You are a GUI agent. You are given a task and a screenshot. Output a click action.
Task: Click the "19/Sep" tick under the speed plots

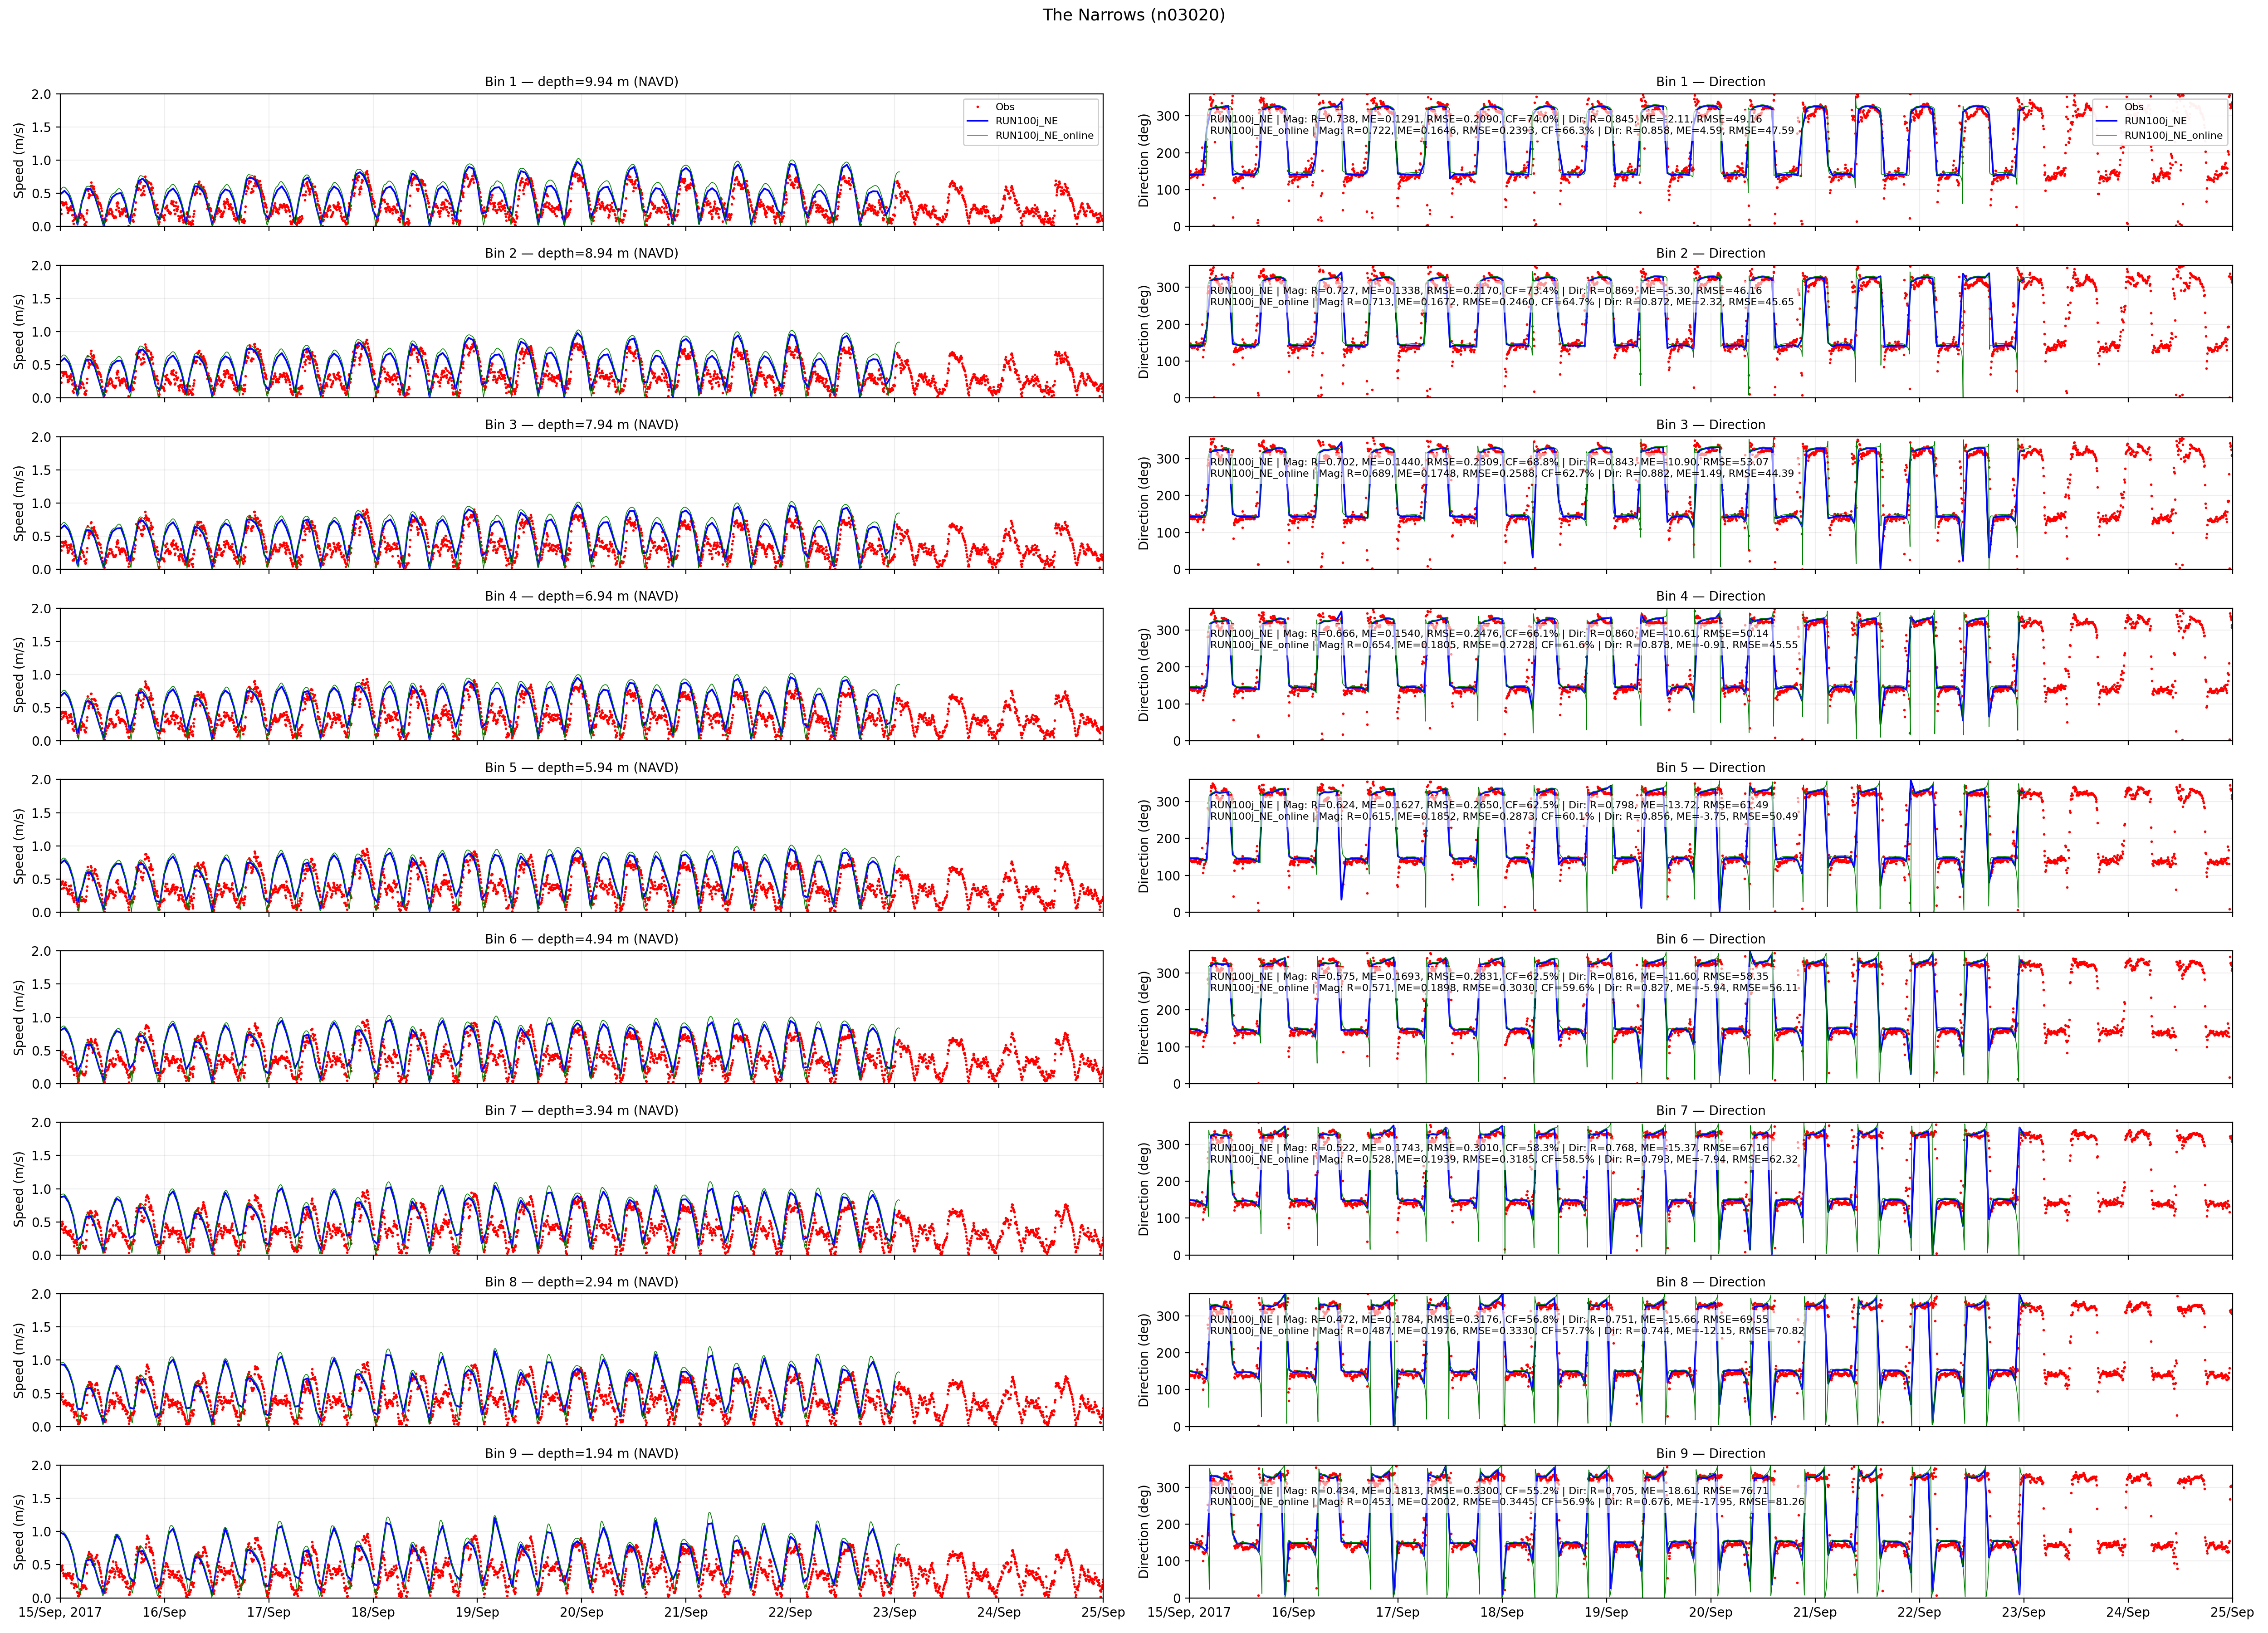click(477, 1613)
